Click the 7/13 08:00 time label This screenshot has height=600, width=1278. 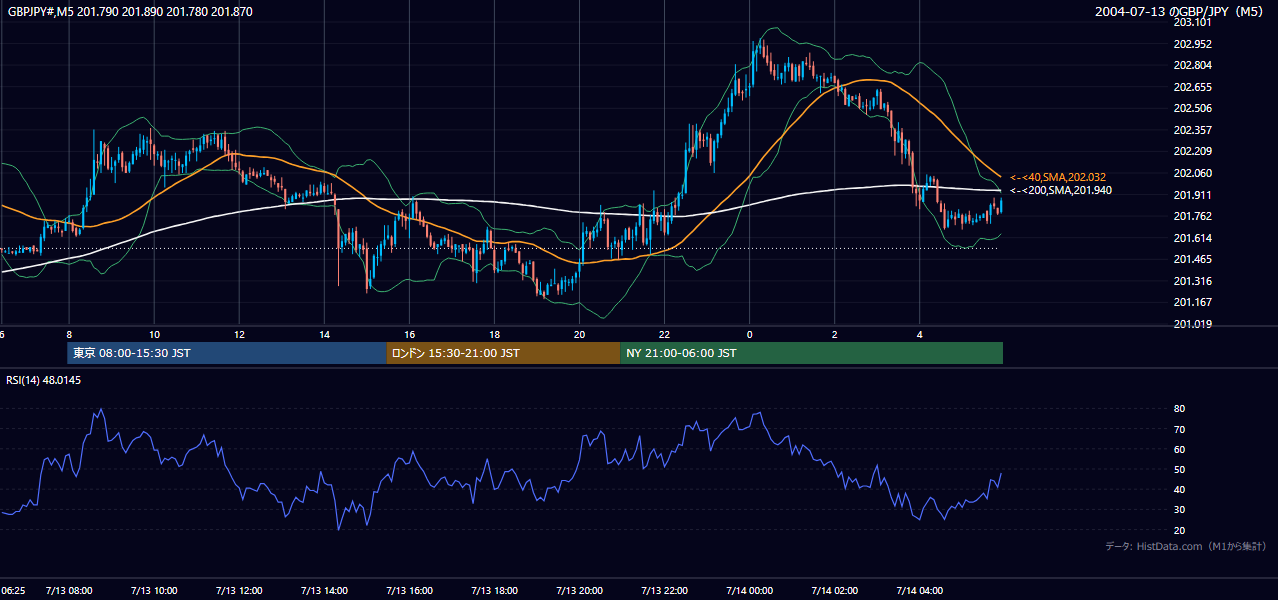[x=69, y=590]
